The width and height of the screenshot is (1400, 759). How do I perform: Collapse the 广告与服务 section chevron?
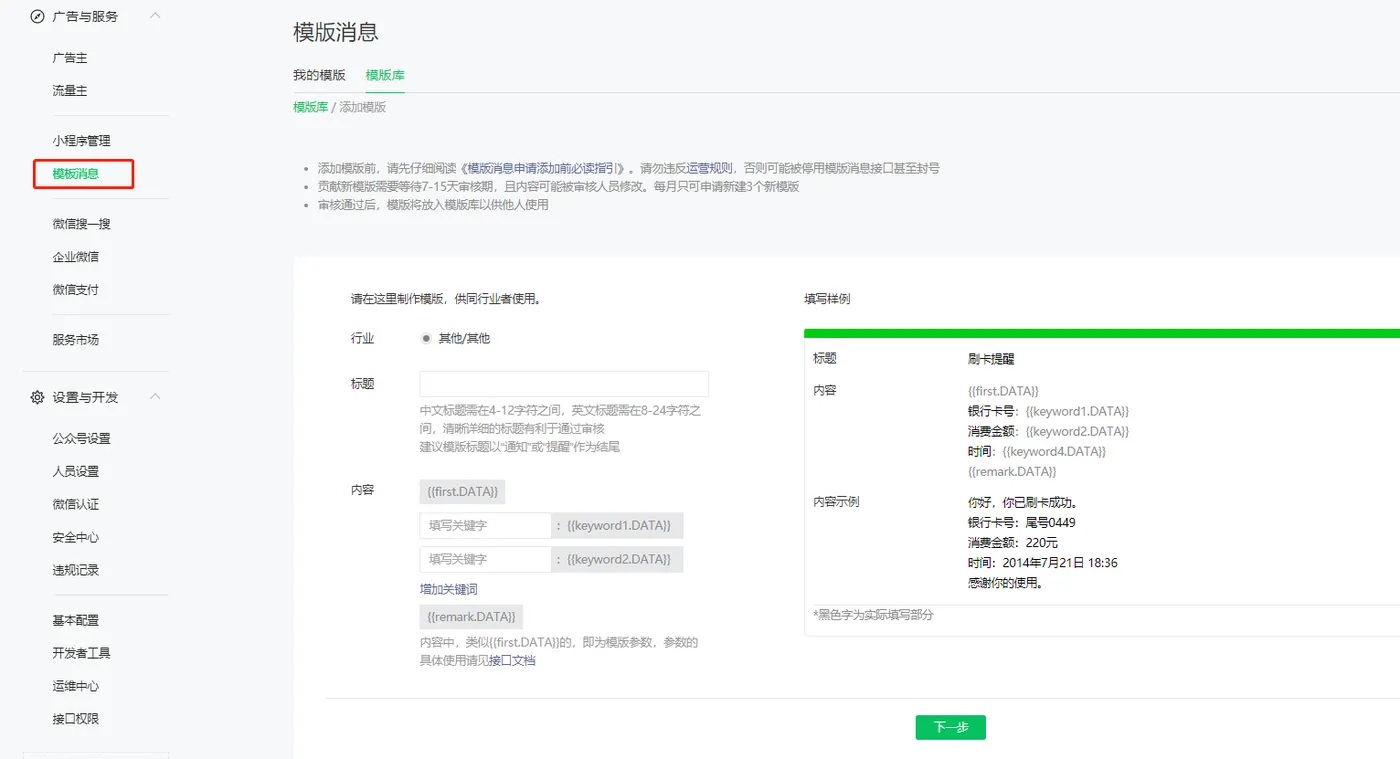click(155, 16)
